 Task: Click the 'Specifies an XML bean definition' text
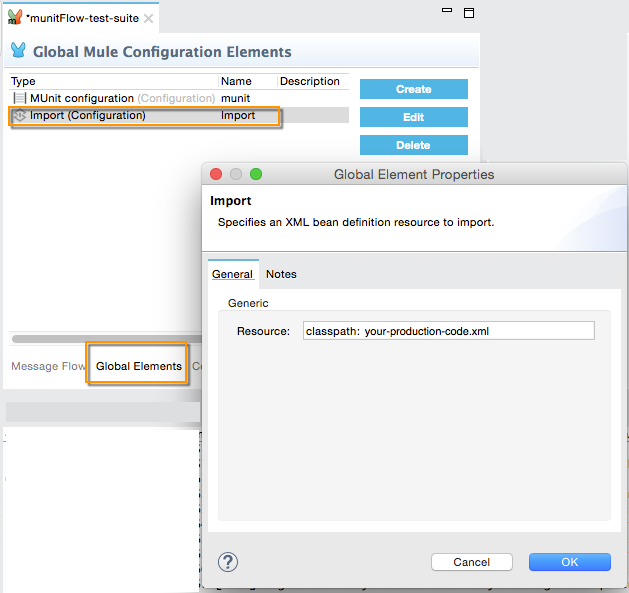point(356,222)
